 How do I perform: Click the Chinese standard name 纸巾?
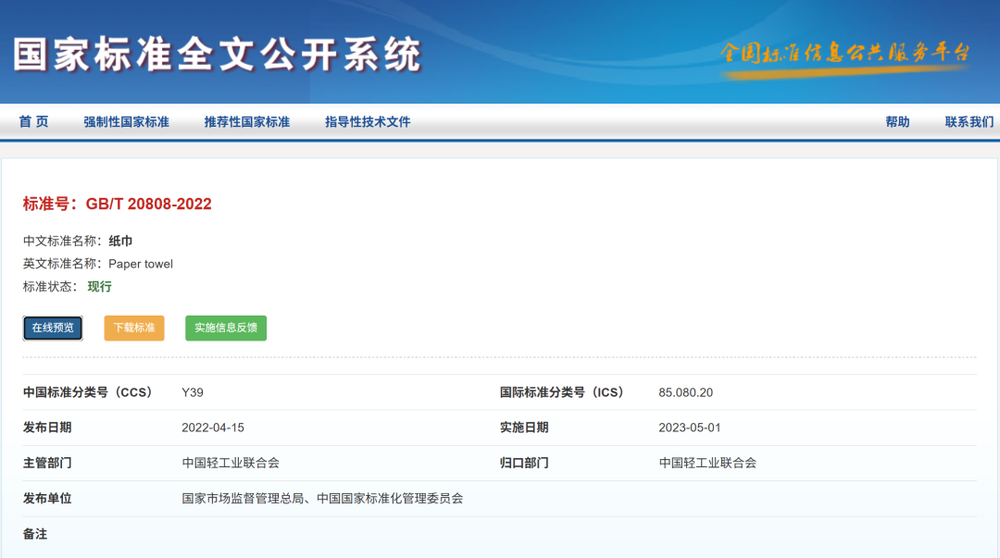point(121,241)
